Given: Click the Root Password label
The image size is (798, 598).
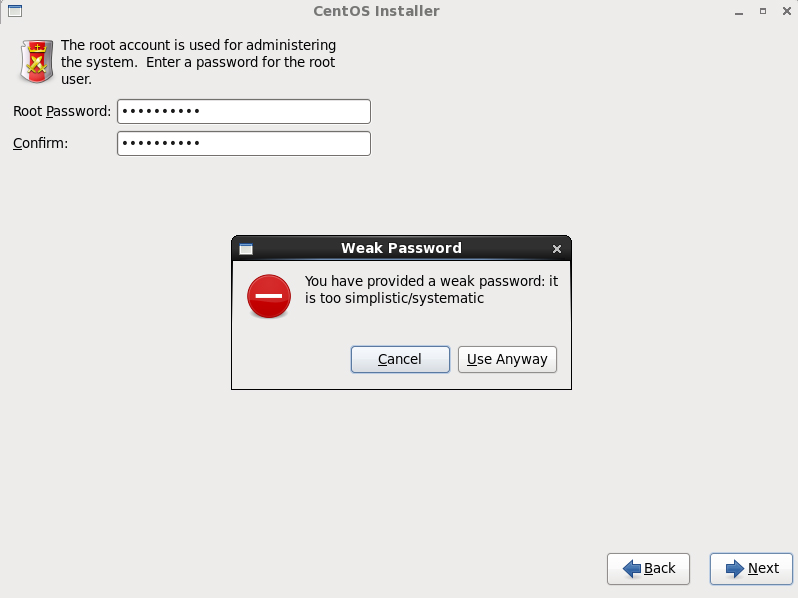Looking at the screenshot, I should click(x=62, y=111).
